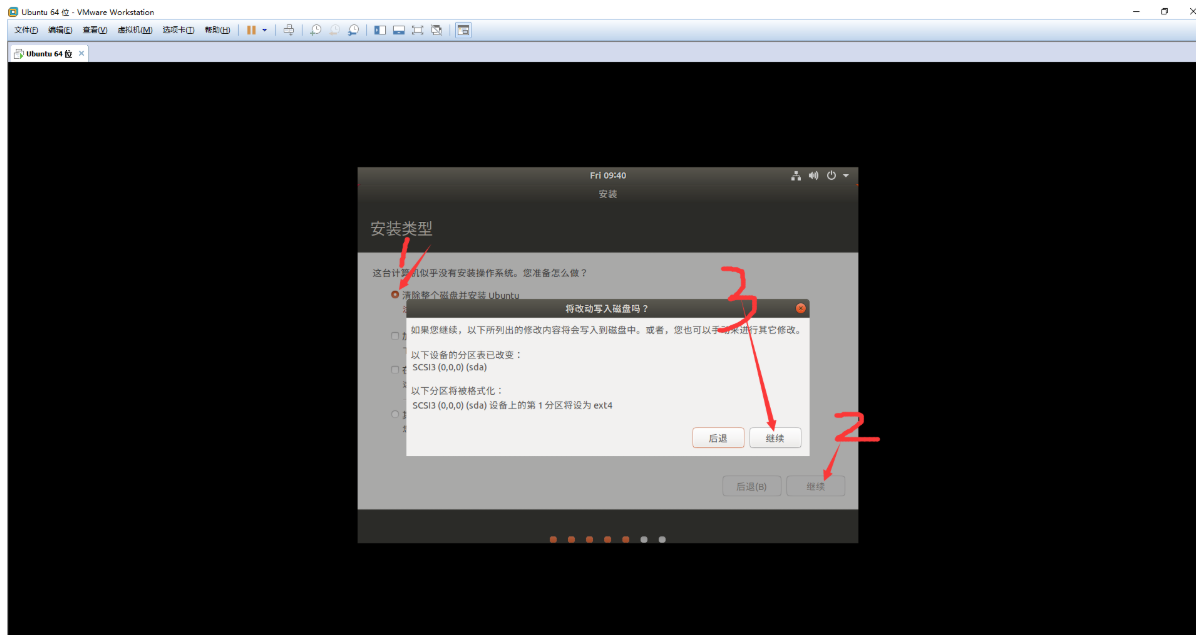Take a snapshot of the virtual machine

coord(316,30)
